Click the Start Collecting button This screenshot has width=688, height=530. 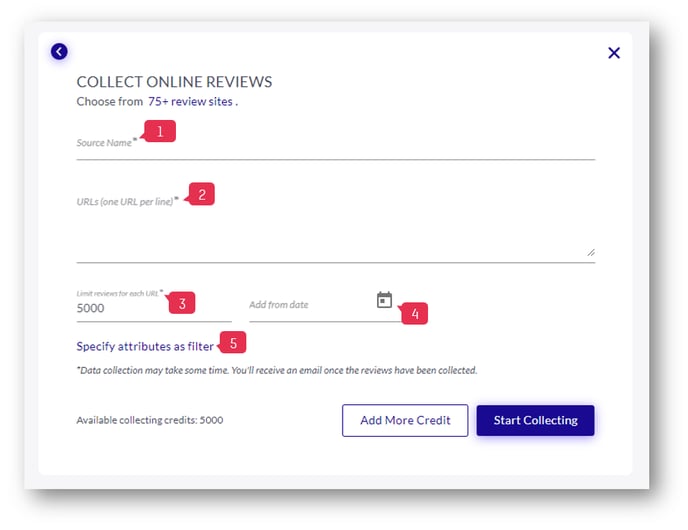535,420
